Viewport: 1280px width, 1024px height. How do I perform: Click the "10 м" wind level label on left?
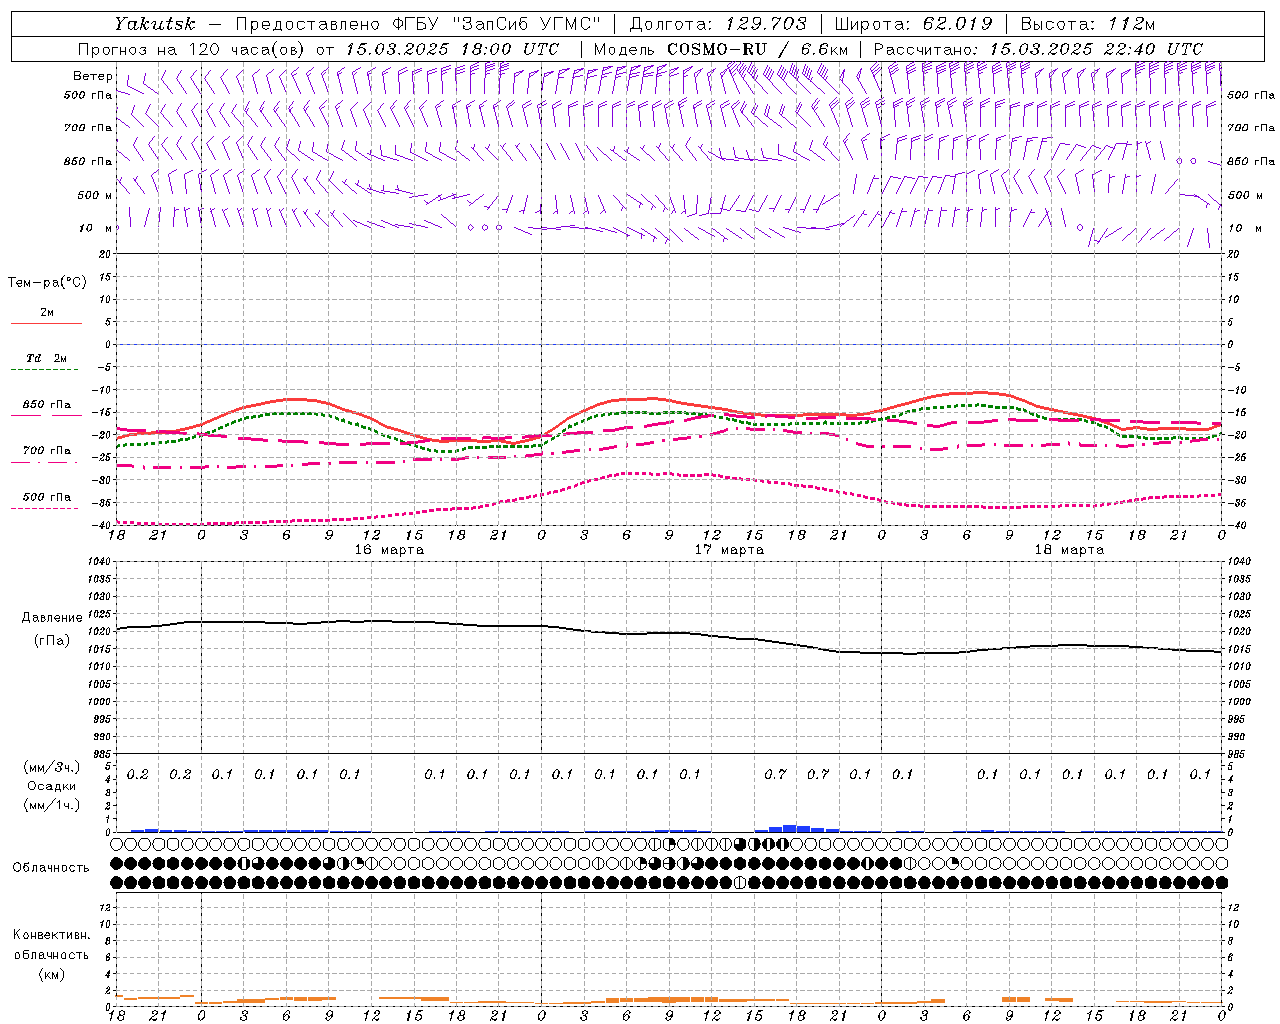(95, 228)
